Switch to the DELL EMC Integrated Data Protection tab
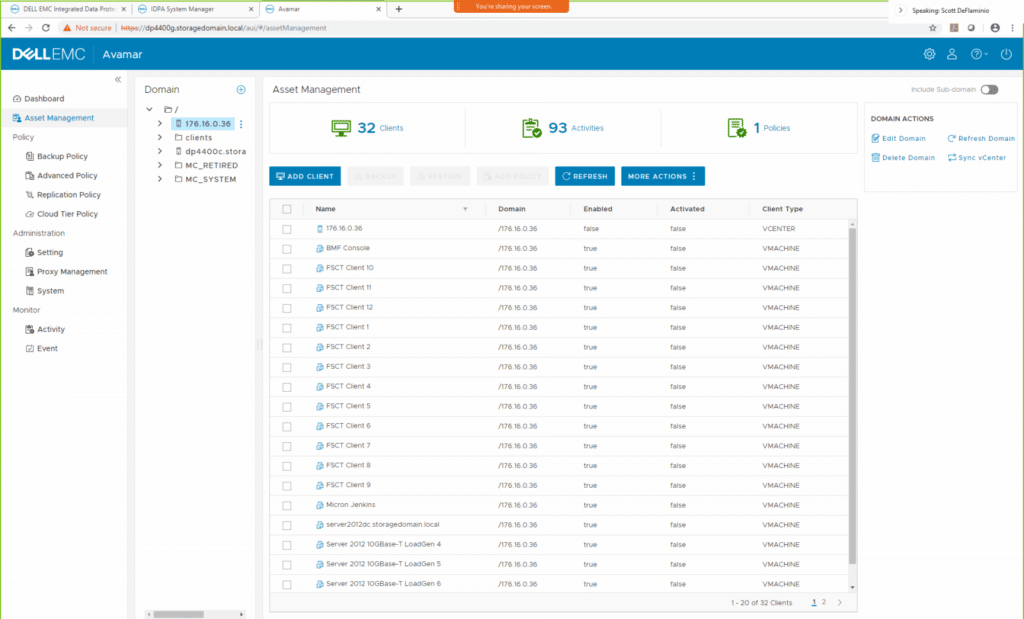Screen dimensions: 1024x619 point(68,9)
